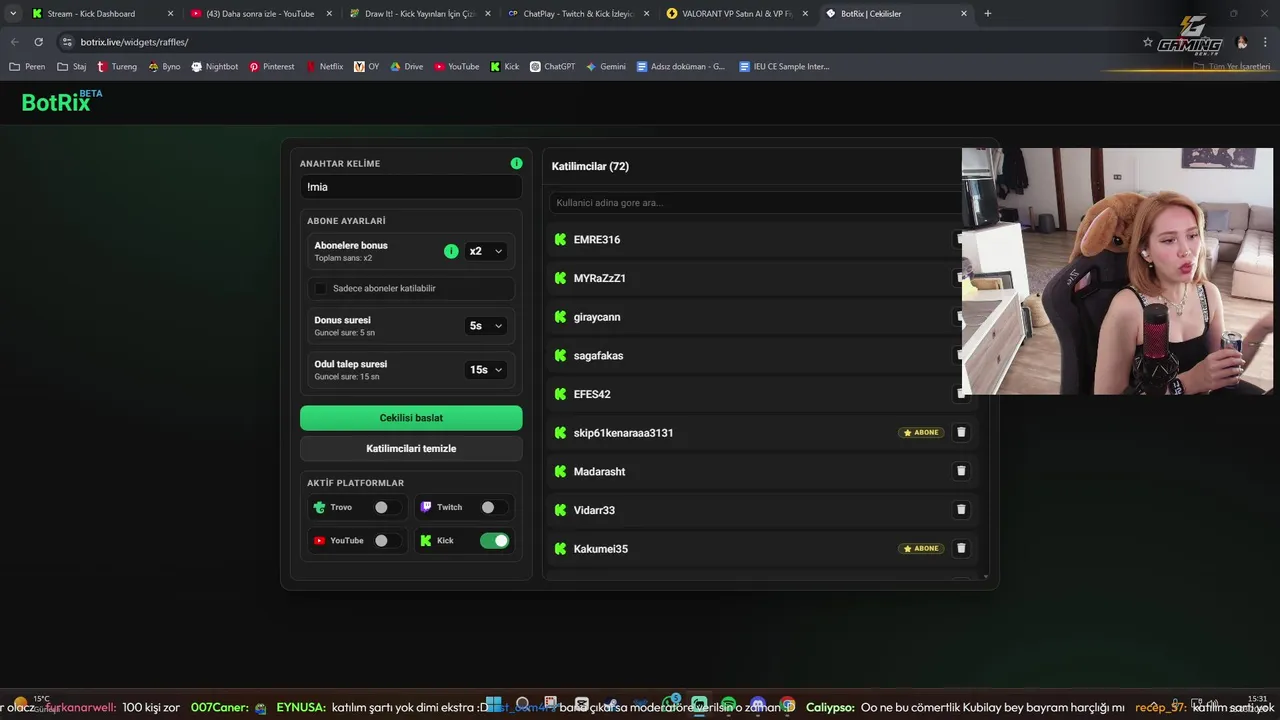
Task: Open tab search dropdown arrow
Action: pos(13,14)
